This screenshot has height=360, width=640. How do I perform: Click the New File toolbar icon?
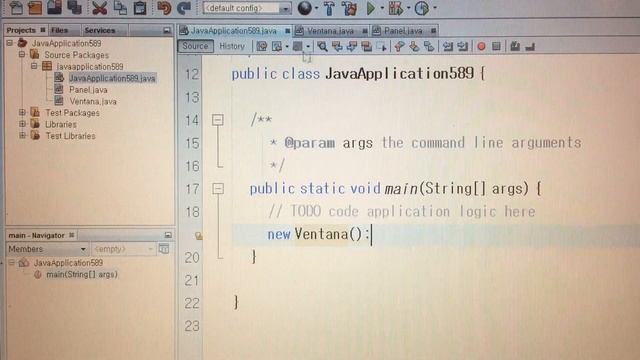pyautogui.click(x=16, y=7)
